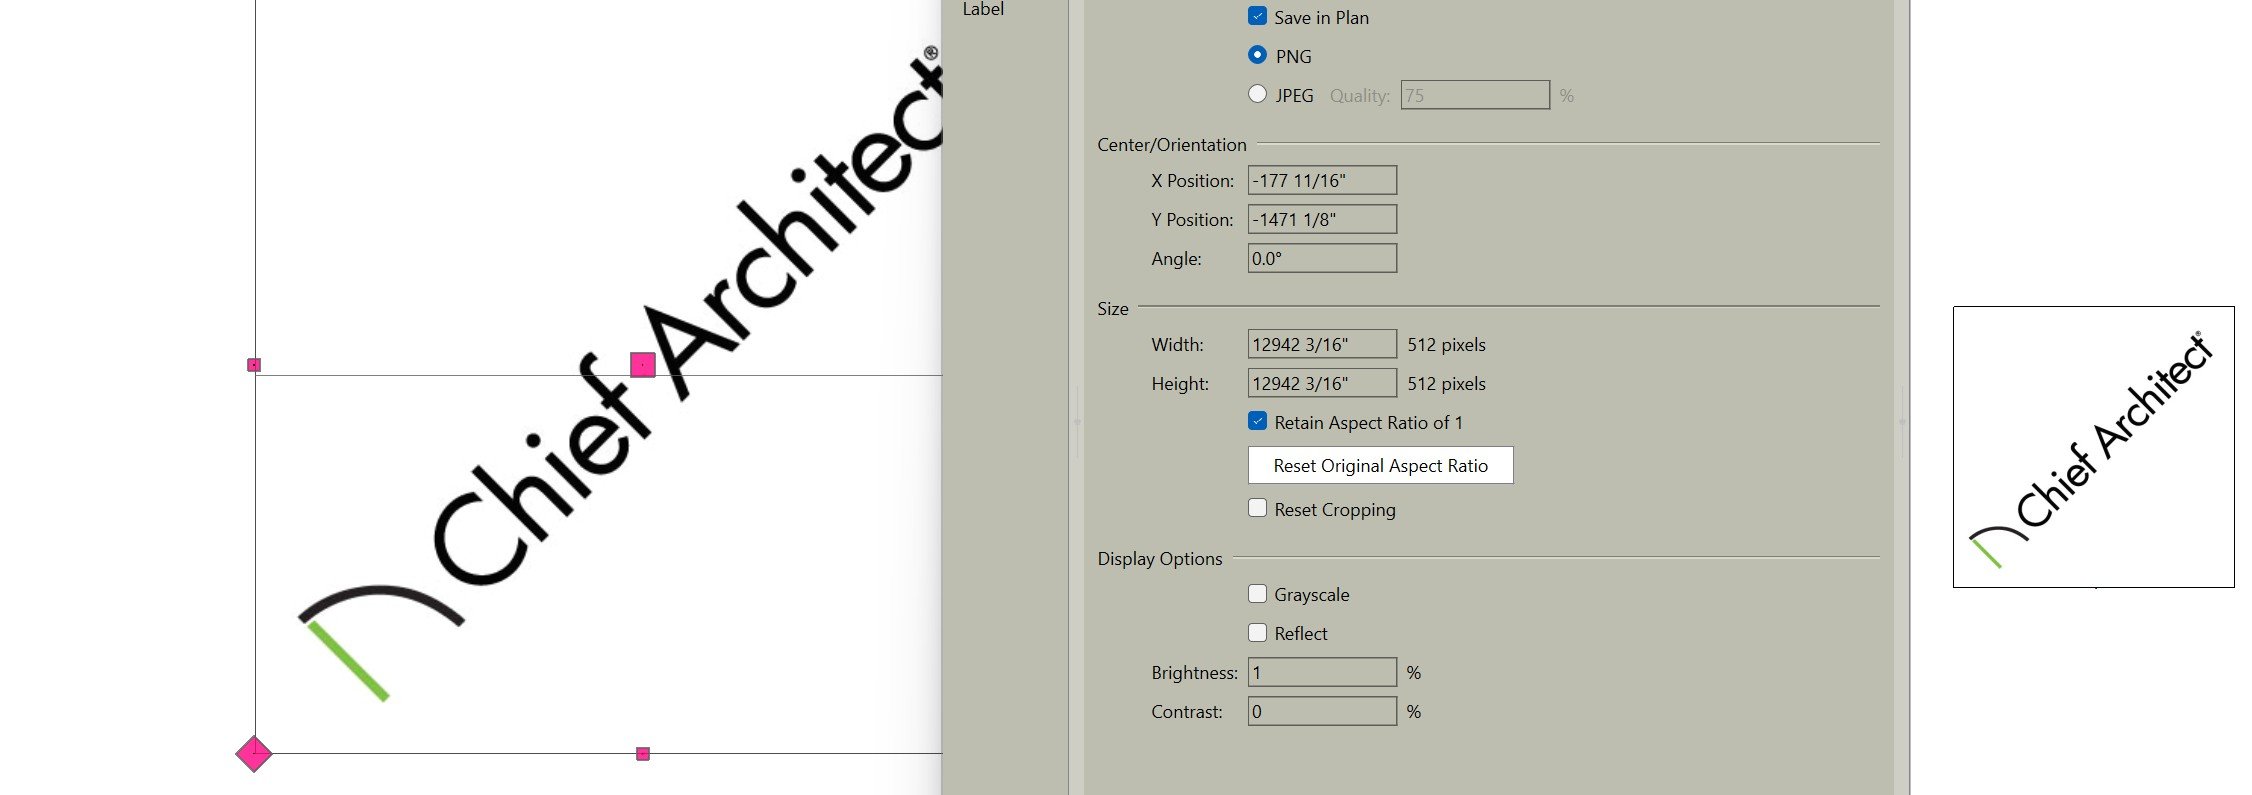This screenshot has width=2252, height=795.
Task: Select the bottom edge pink handle
Action: 643,754
